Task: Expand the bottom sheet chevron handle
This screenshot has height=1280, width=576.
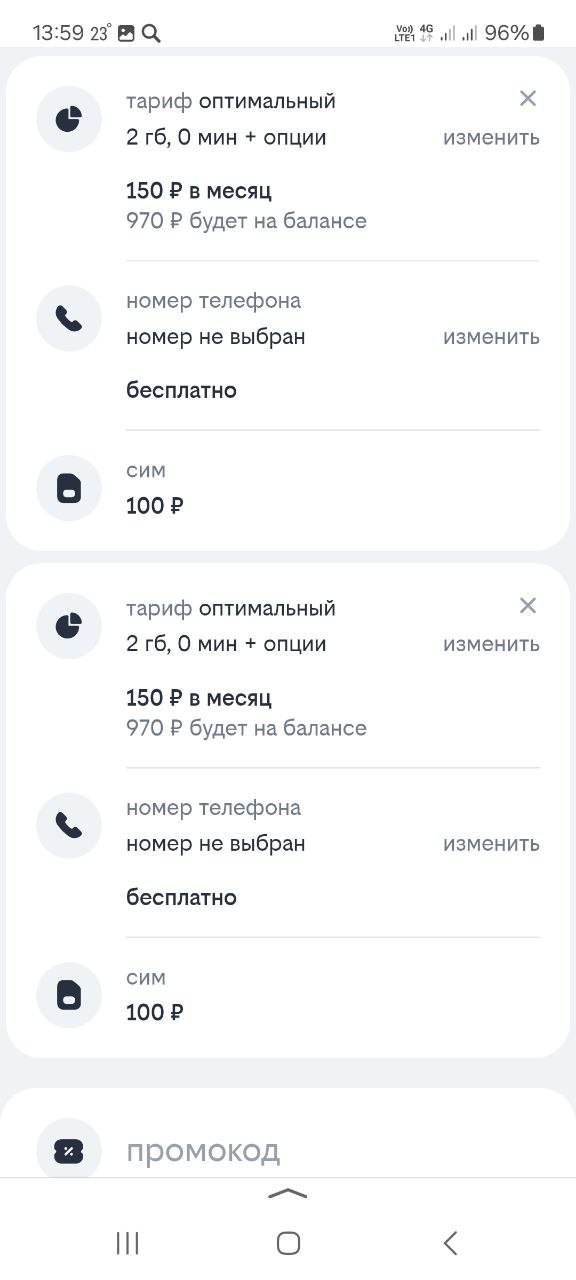Action: click(288, 1192)
